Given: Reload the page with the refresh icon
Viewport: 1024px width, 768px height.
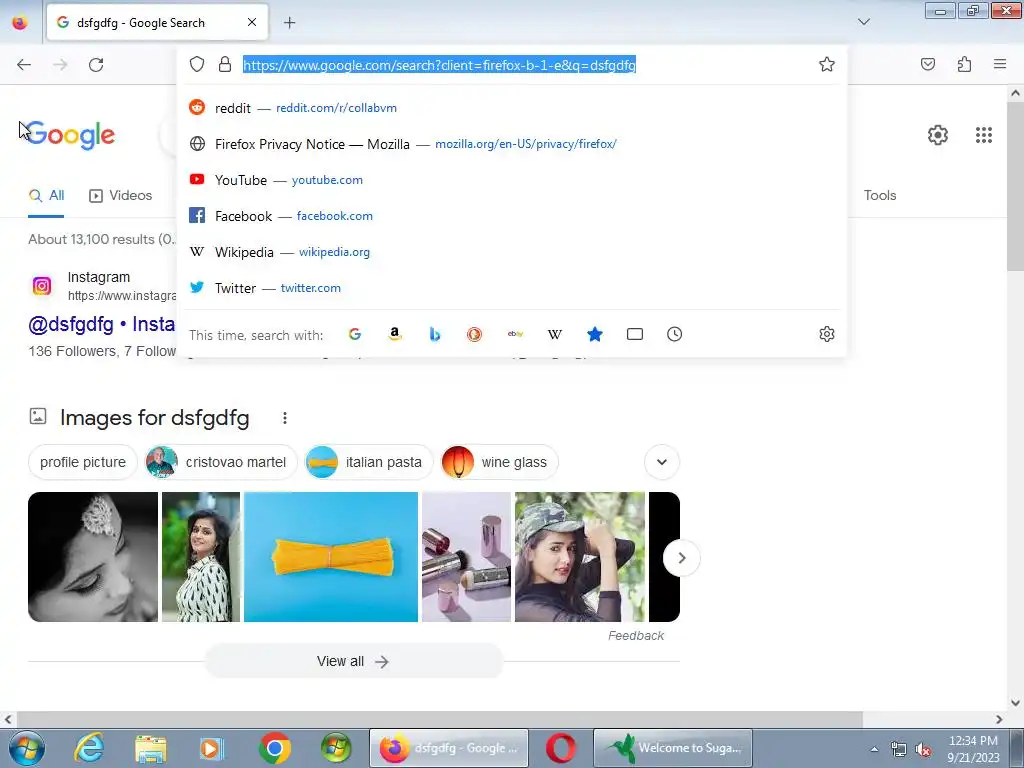Looking at the screenshot, I should tap(96, 65).
